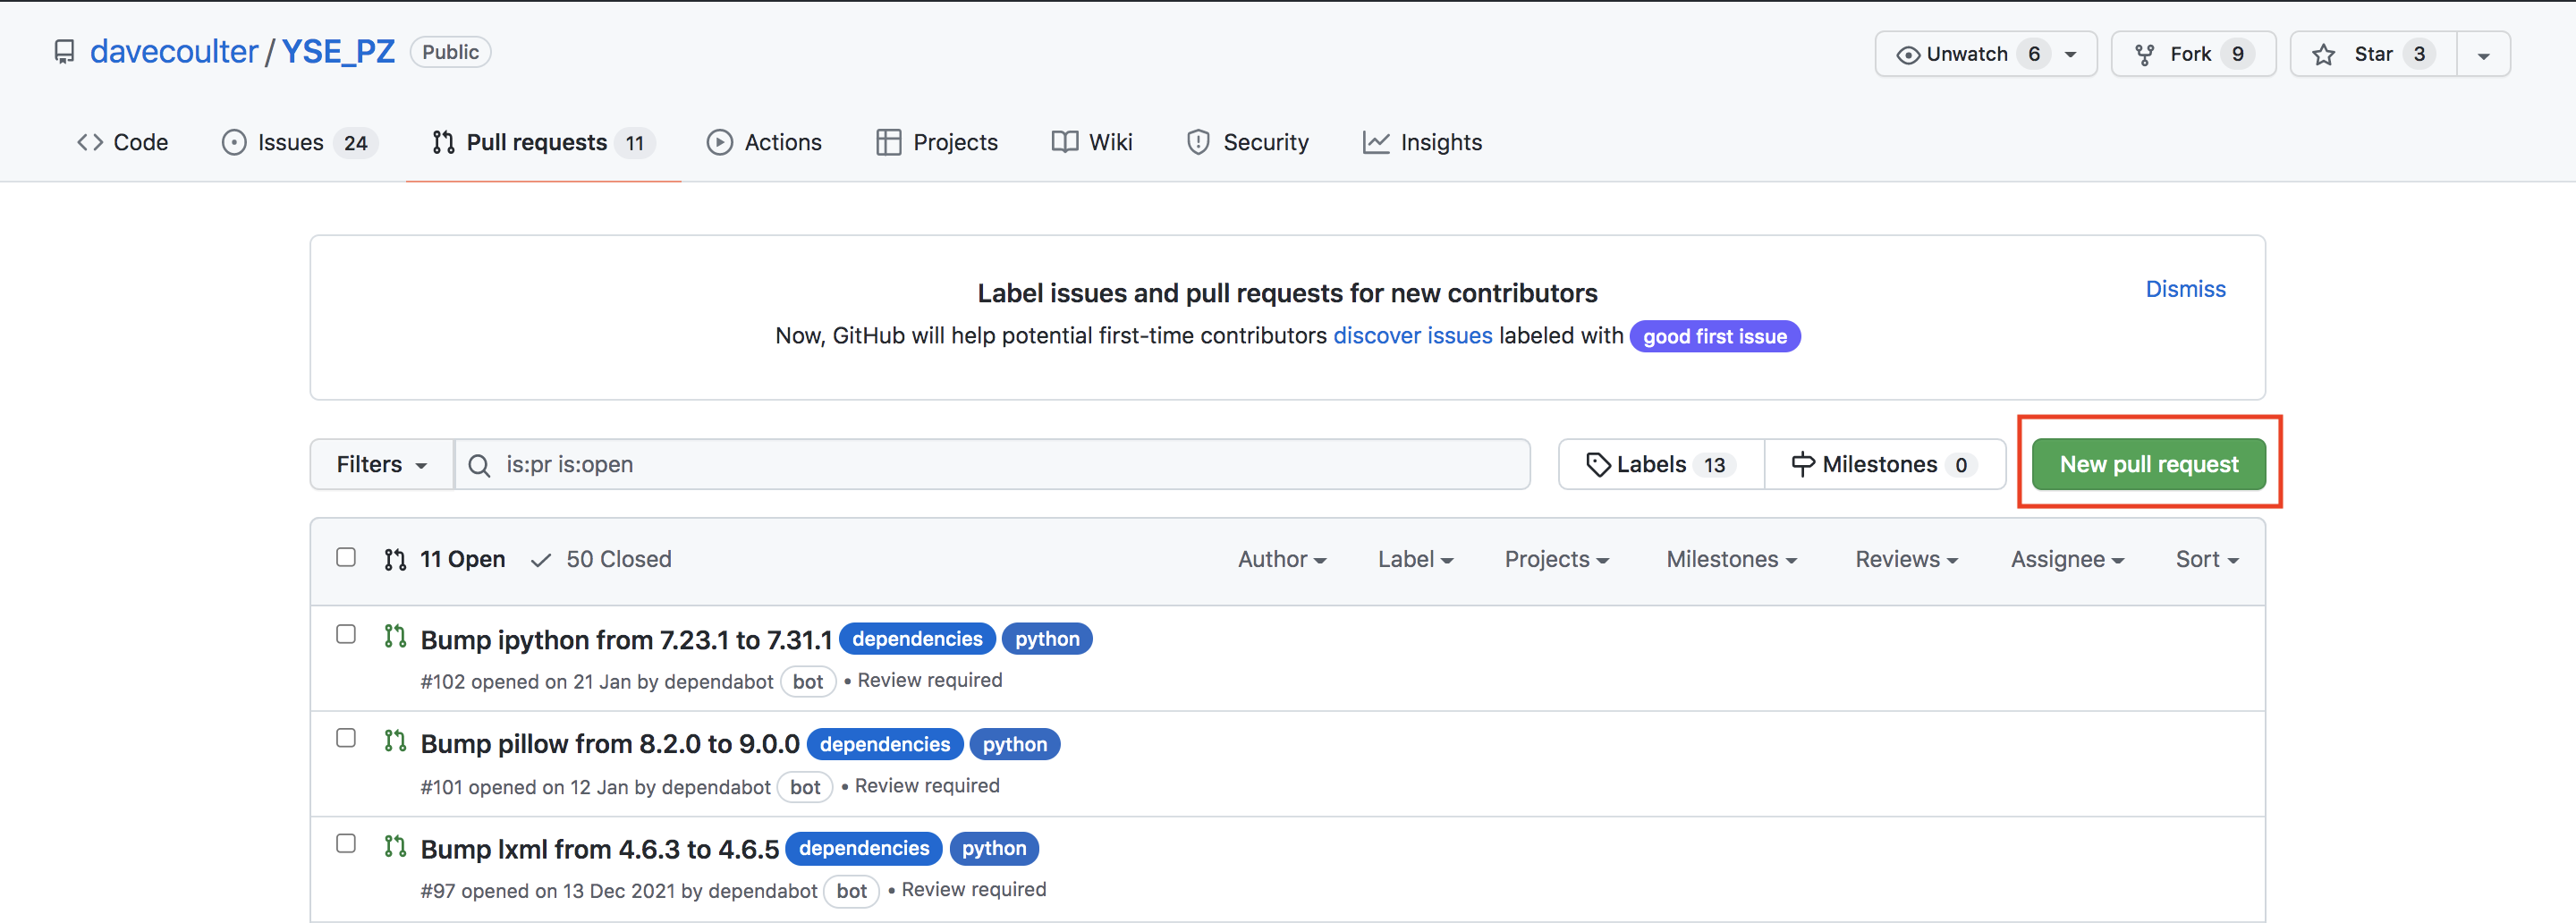Open the YSE_PZ repository link
Viewport: 2576px width, 923px height.
click(x=338, y=52)
